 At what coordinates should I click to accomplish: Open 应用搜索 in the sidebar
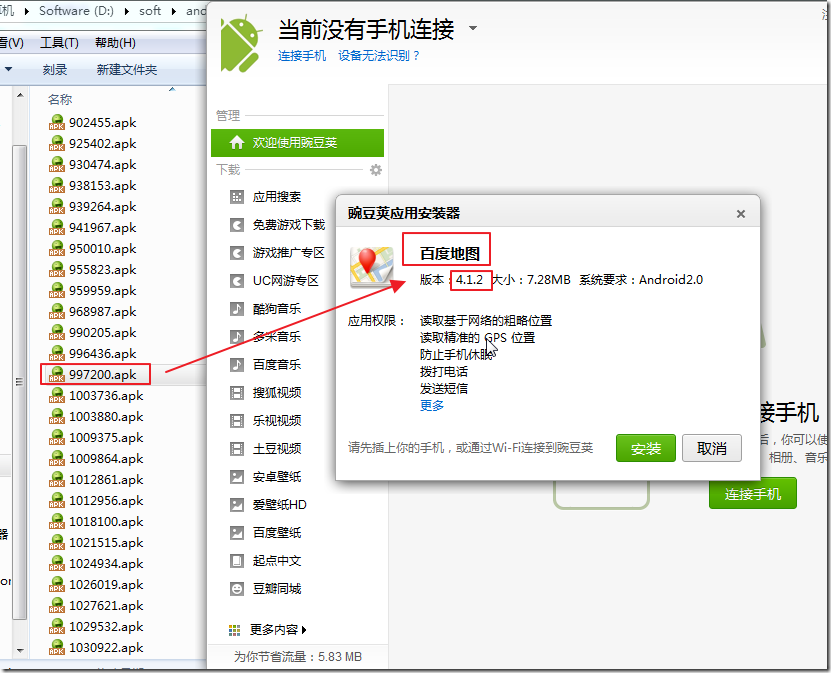tap(277, 197)
